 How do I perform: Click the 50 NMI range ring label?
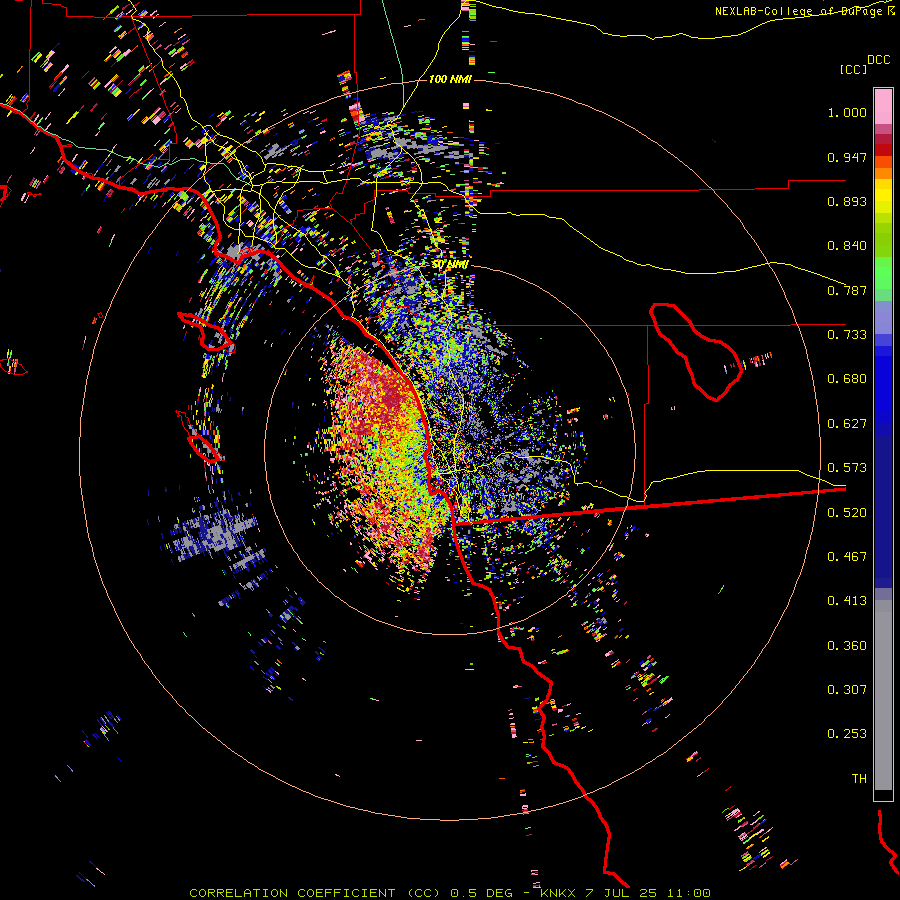point(450,265)
